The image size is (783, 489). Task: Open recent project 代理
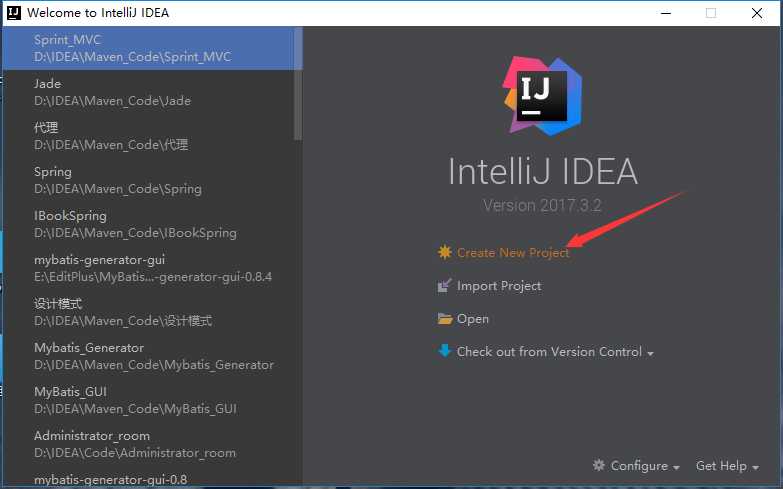pos(149,136)
